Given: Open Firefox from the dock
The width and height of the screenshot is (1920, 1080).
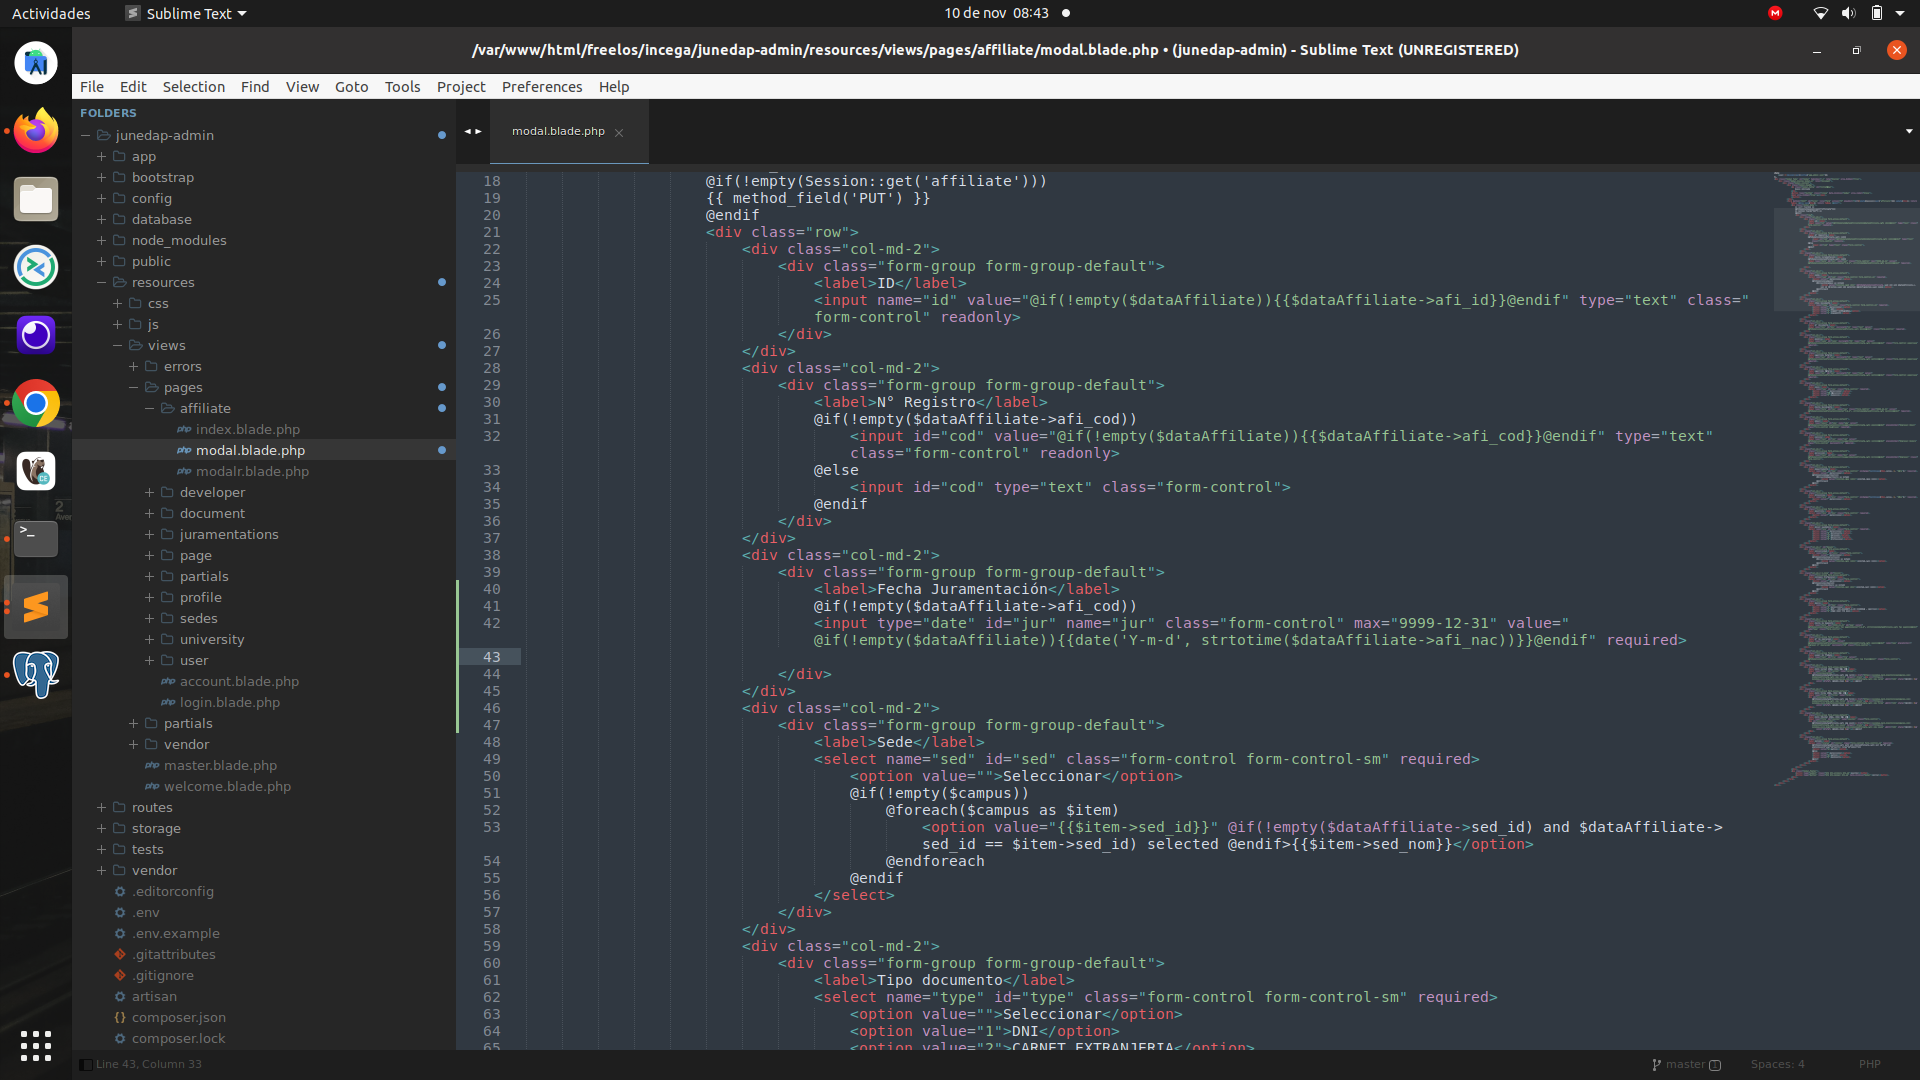Looking at the screenshot, I should pos(36,131).
